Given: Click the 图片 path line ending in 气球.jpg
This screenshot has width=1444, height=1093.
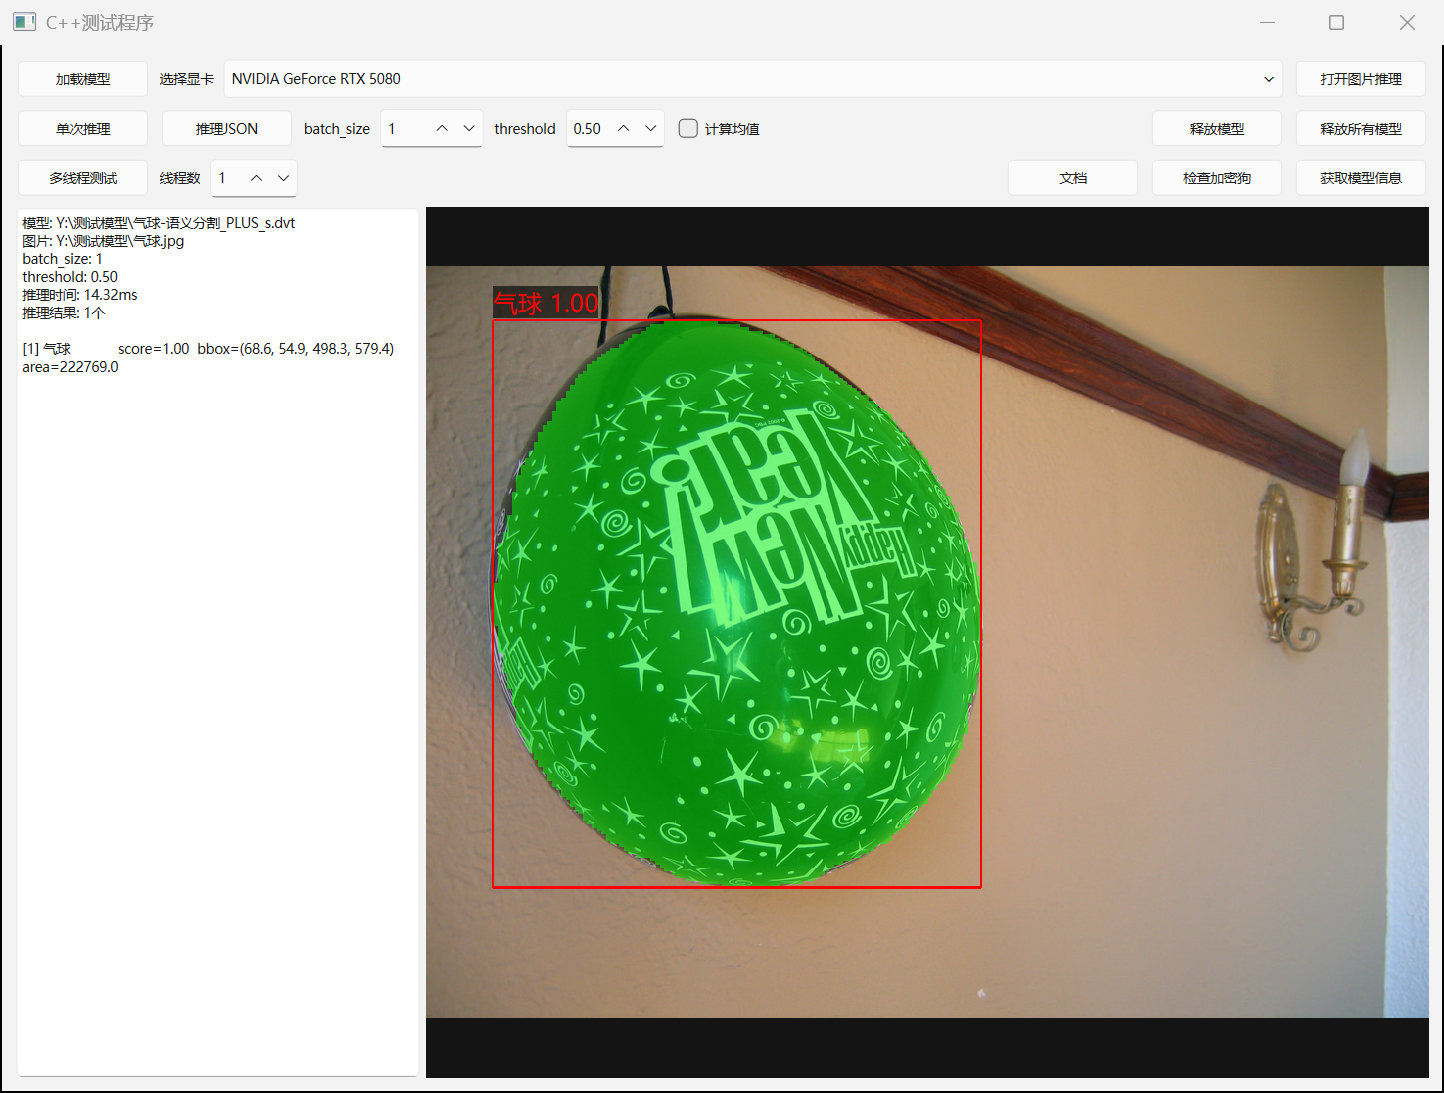Looking at the screenshot, I should (103, 241).
